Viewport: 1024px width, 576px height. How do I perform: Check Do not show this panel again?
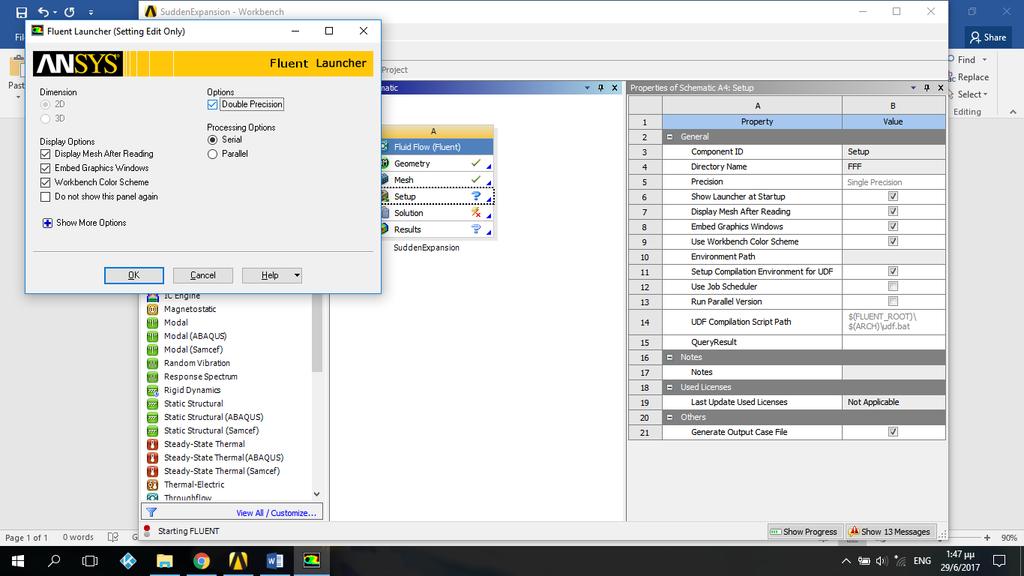coord(45,197)
